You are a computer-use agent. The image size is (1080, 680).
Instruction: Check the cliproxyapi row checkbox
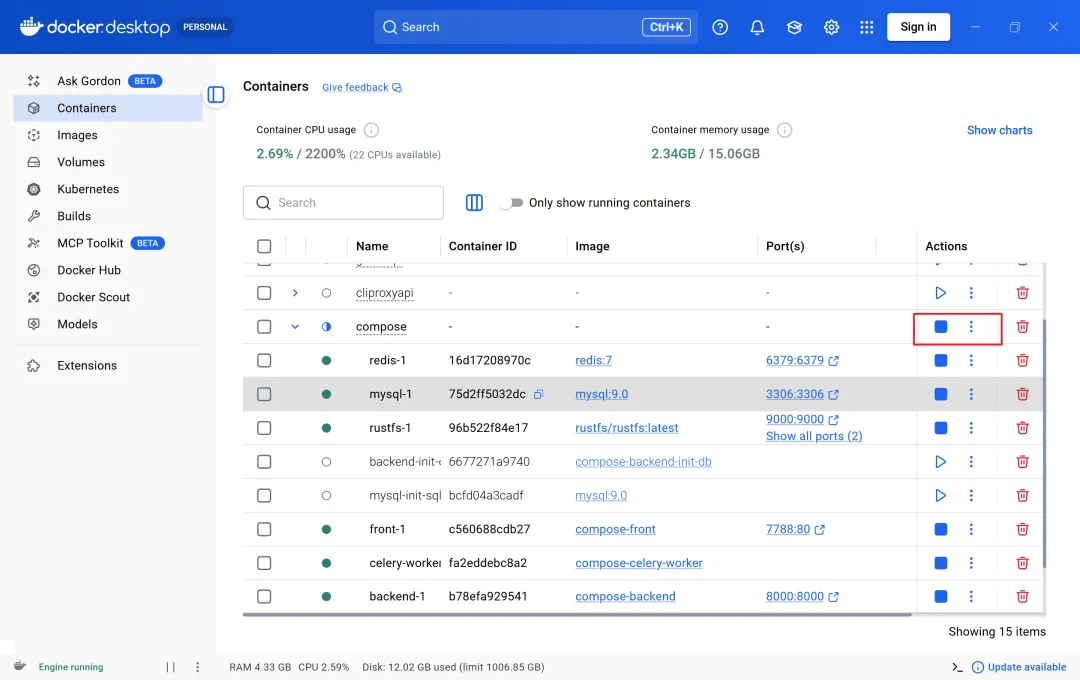264,293
